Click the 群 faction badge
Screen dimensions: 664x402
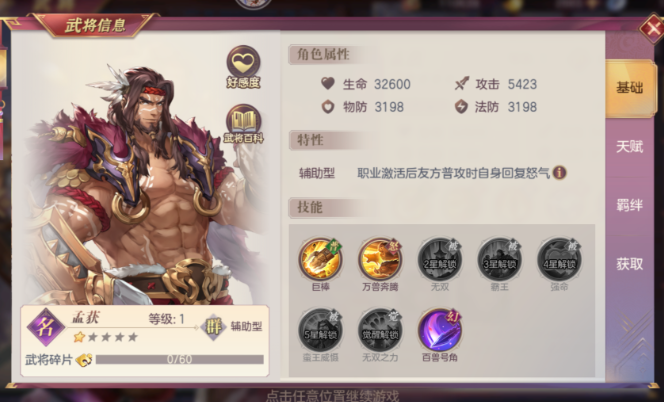(x=213, y=327)
